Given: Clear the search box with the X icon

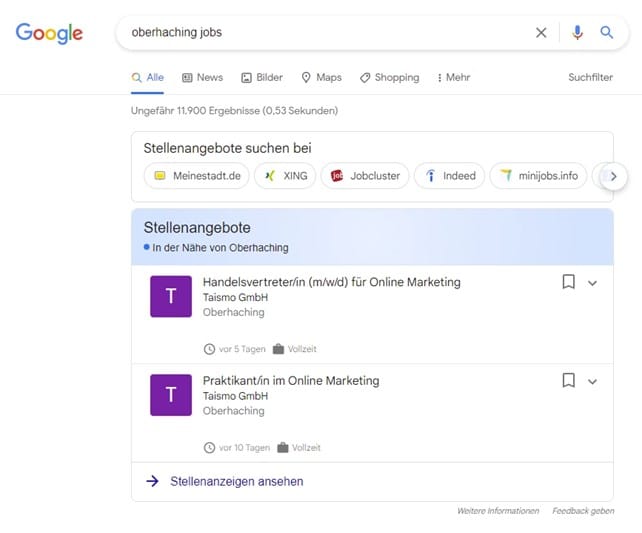Looking at the screenshot, I should 541,32.
